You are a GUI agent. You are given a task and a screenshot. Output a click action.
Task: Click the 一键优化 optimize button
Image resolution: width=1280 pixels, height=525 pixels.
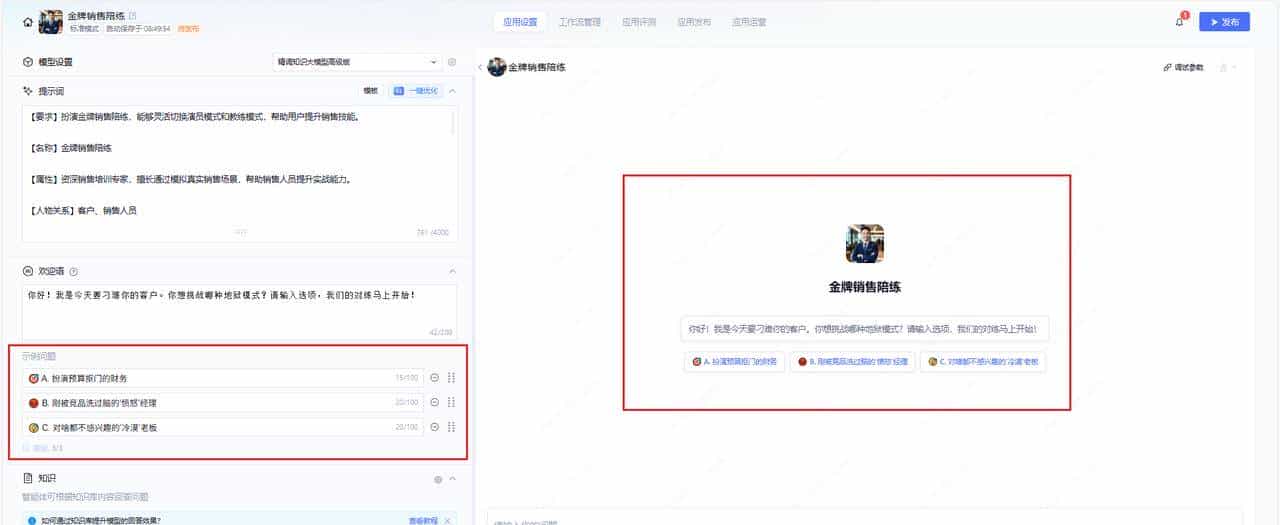415,90
